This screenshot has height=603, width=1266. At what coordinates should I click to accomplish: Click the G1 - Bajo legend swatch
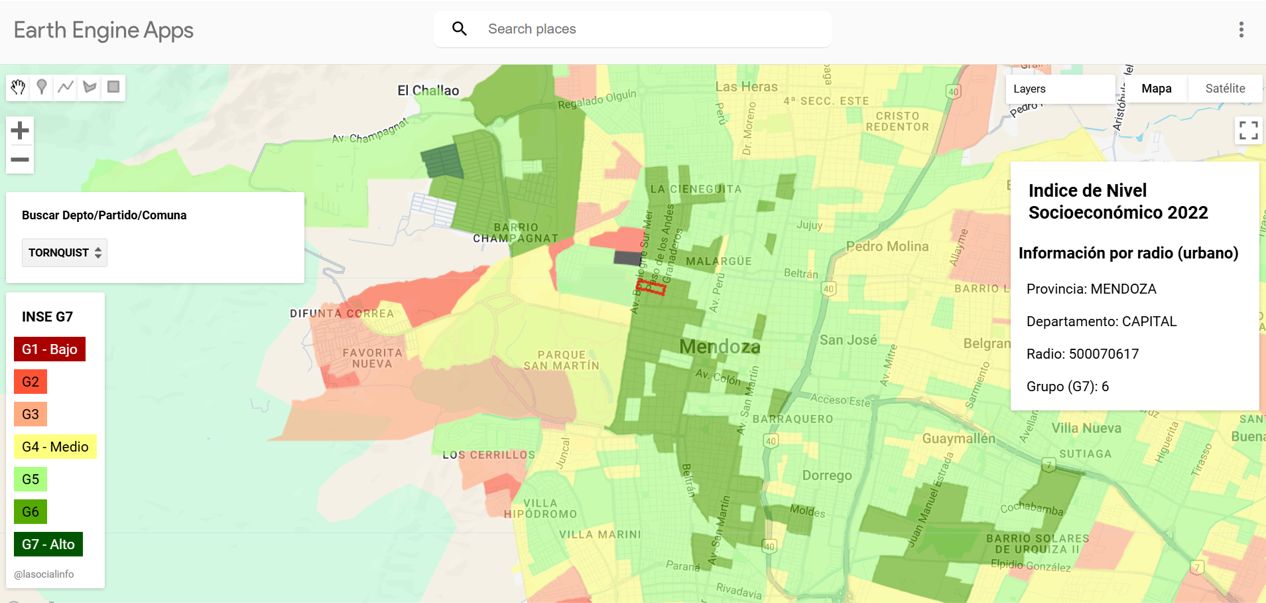(50, 349)
